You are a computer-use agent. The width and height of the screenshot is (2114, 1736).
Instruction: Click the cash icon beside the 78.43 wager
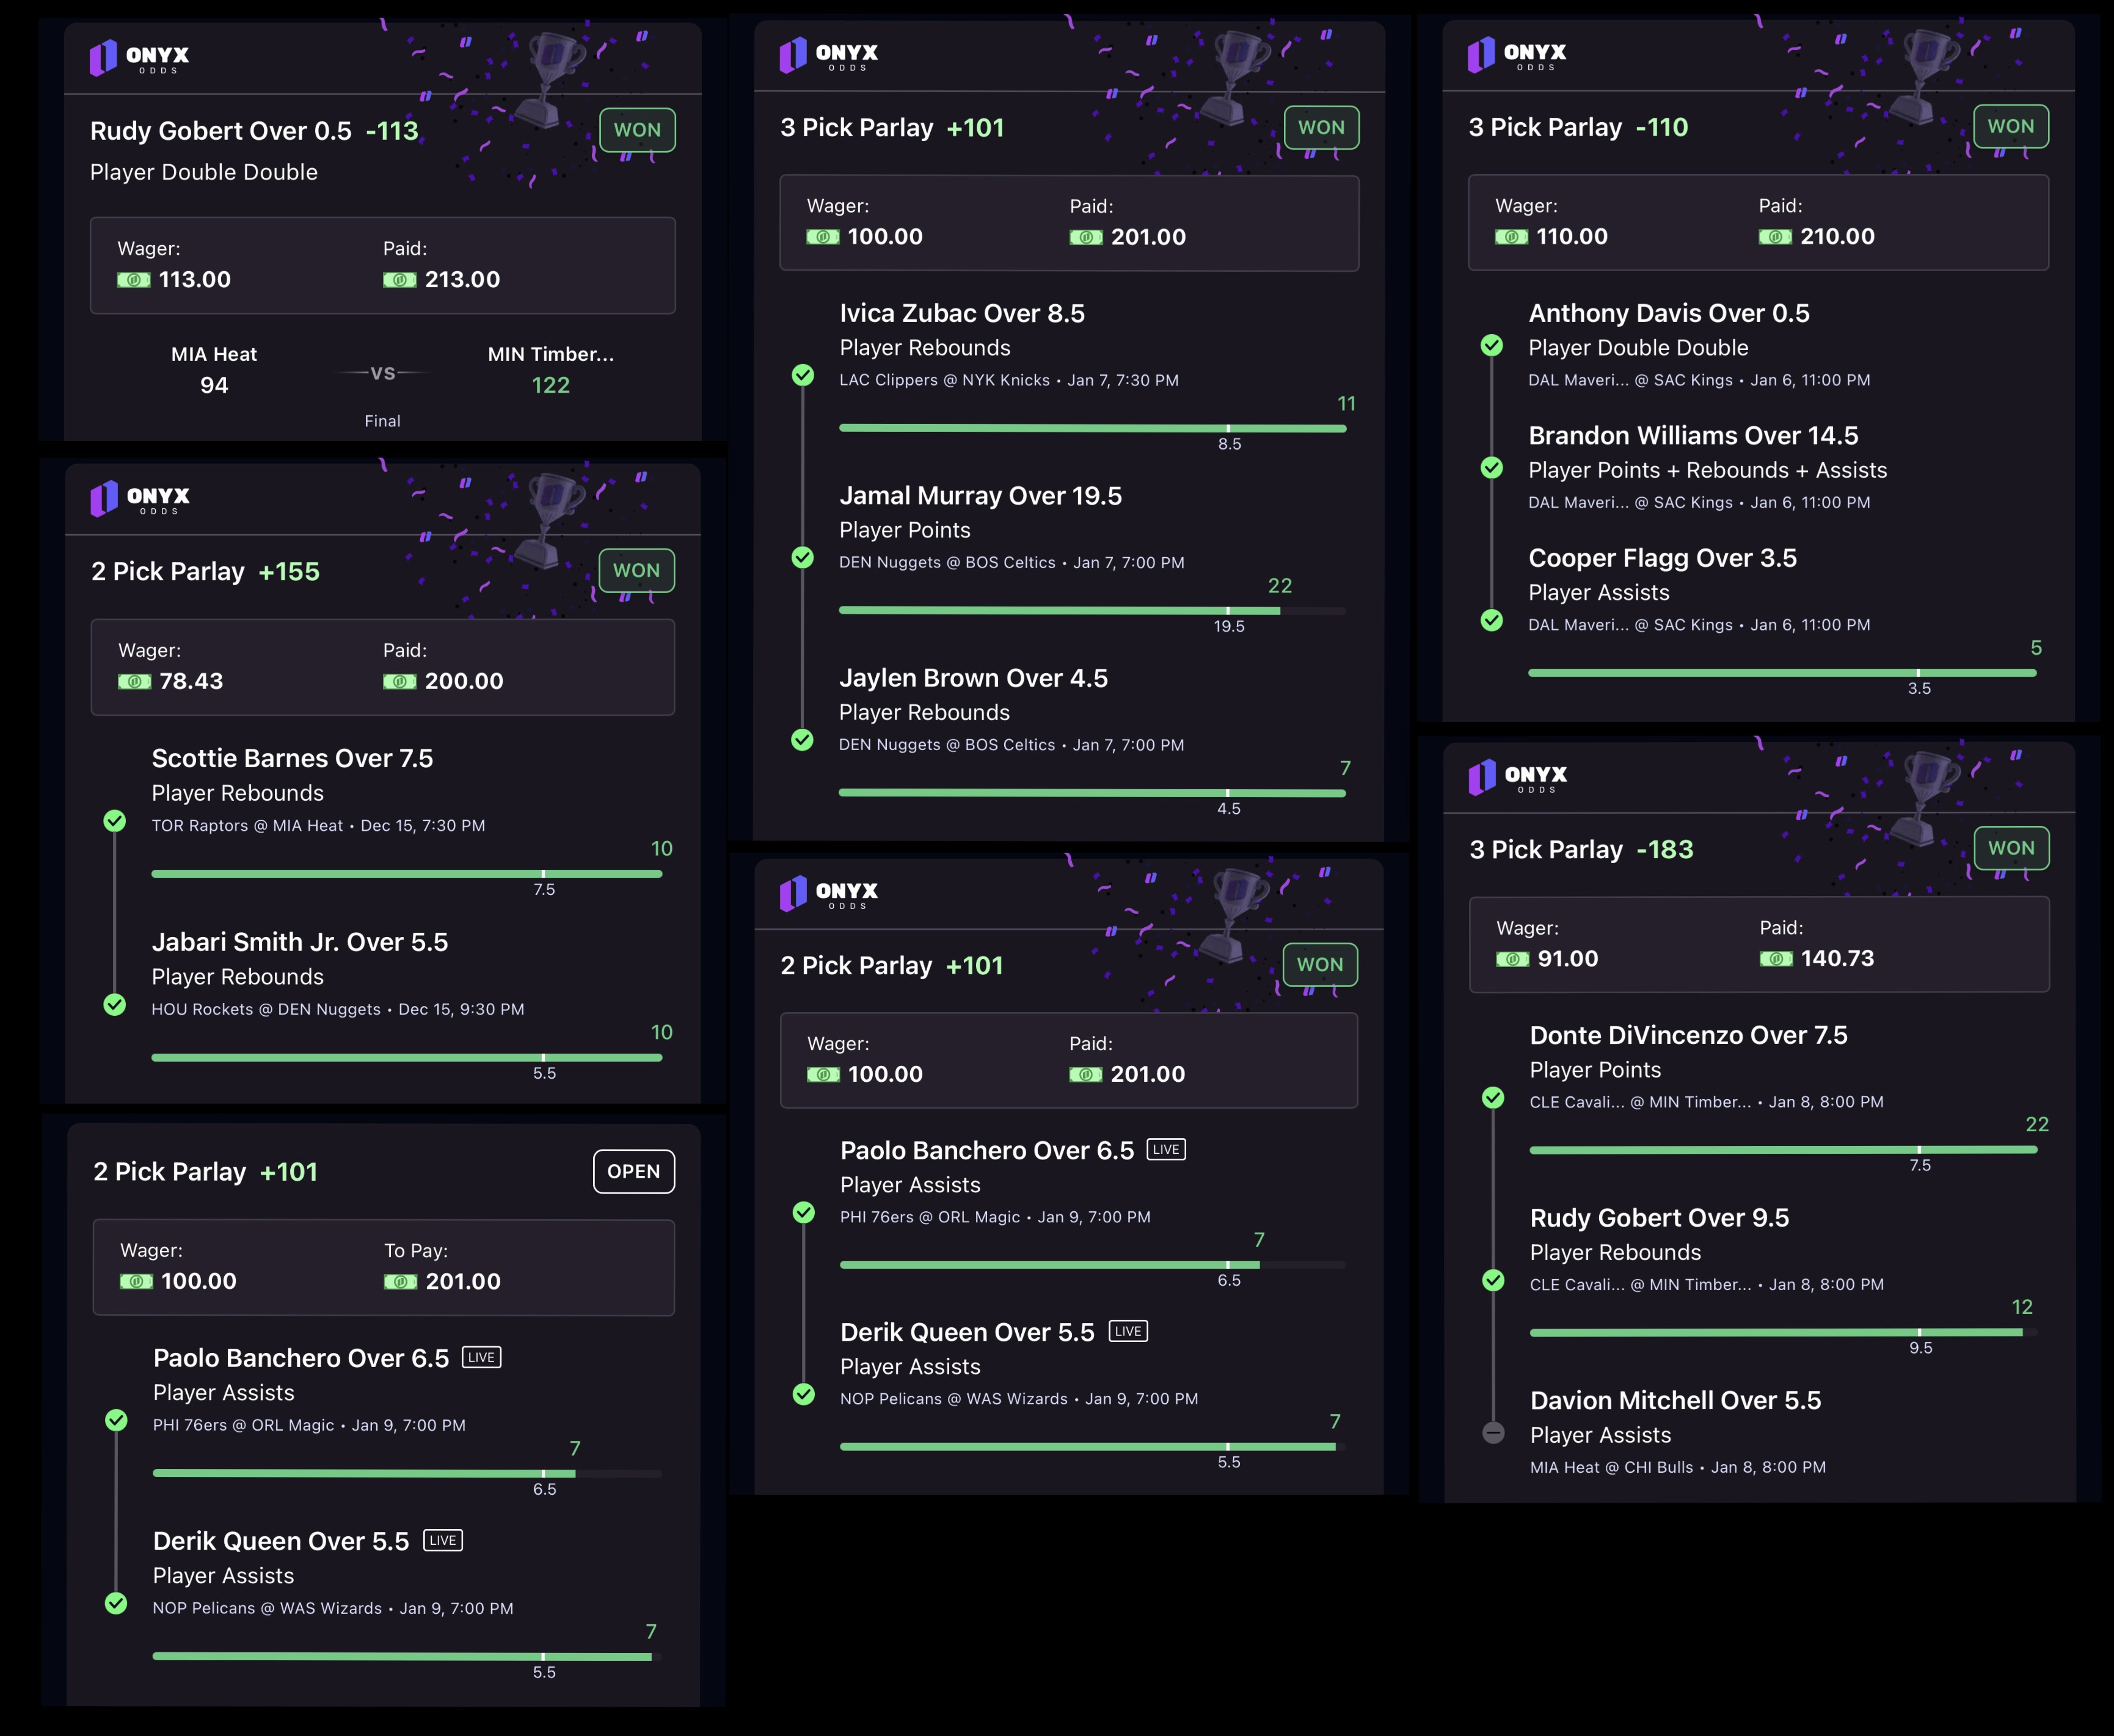tap(135, 682)
